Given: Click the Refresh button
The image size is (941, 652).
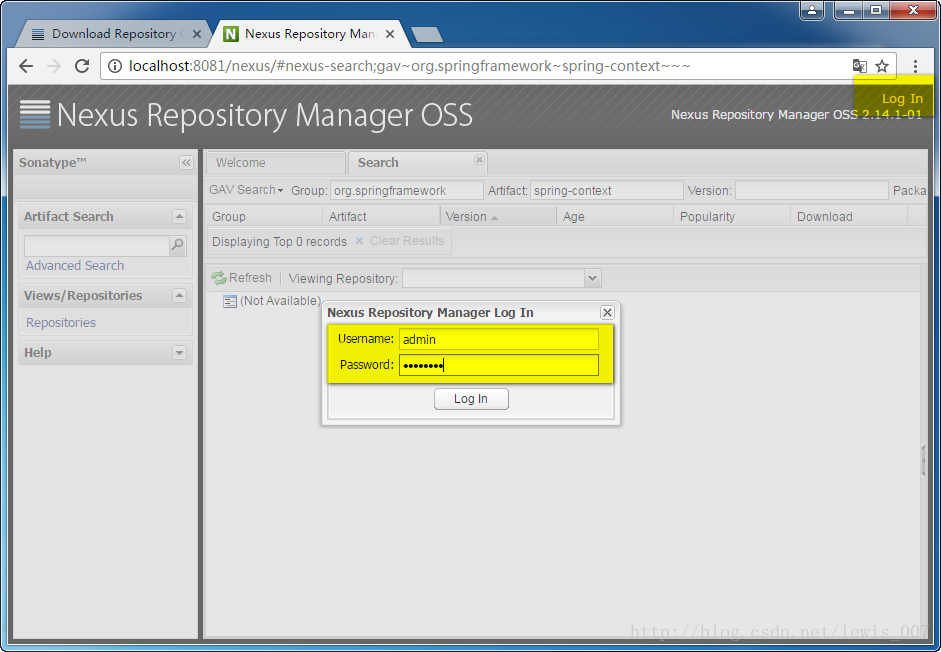Looking at the screenshot, I should point(241,278).
